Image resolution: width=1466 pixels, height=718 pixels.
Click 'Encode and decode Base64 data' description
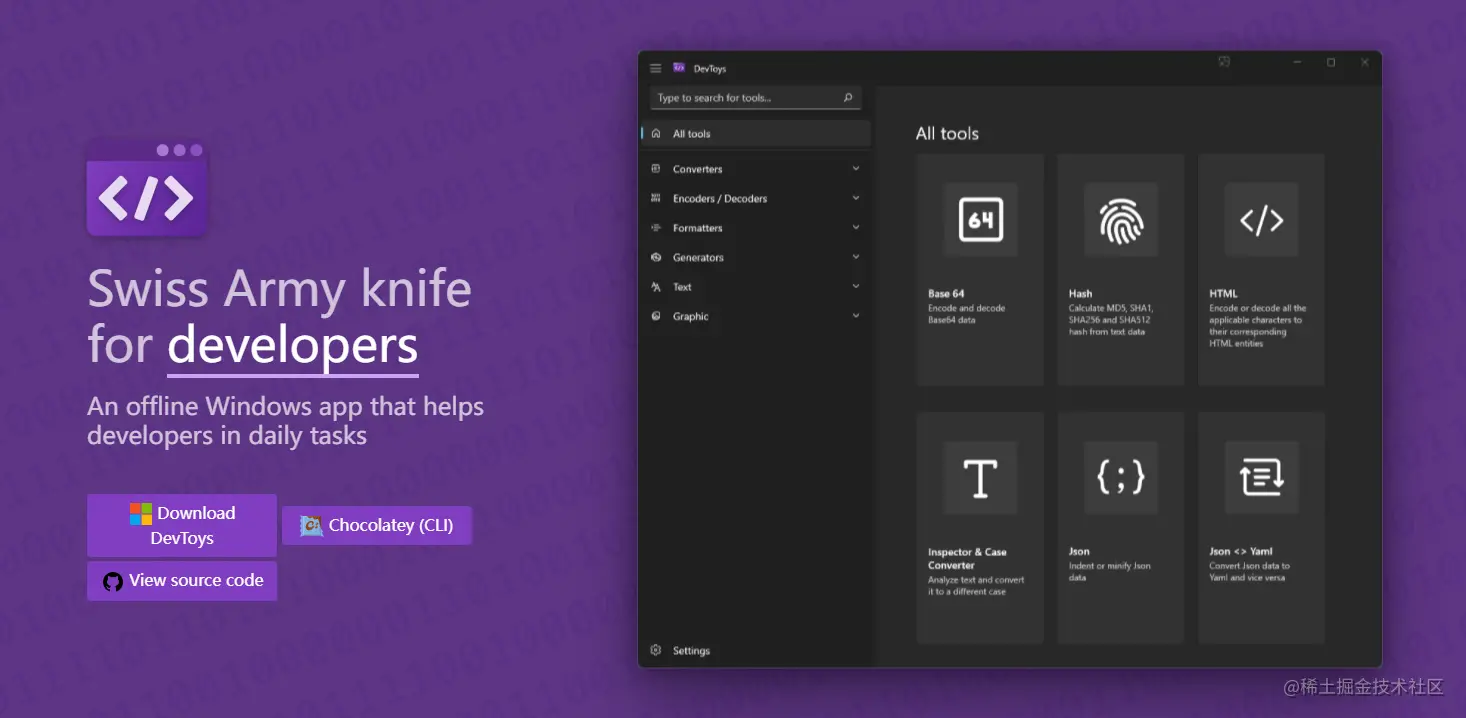coord(967,314)
